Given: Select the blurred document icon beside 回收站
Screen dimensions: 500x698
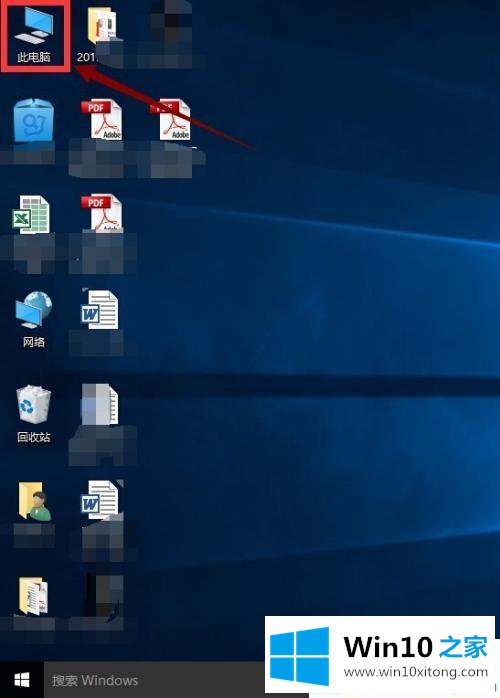Looking at the screenshot, I should point(100,404).
